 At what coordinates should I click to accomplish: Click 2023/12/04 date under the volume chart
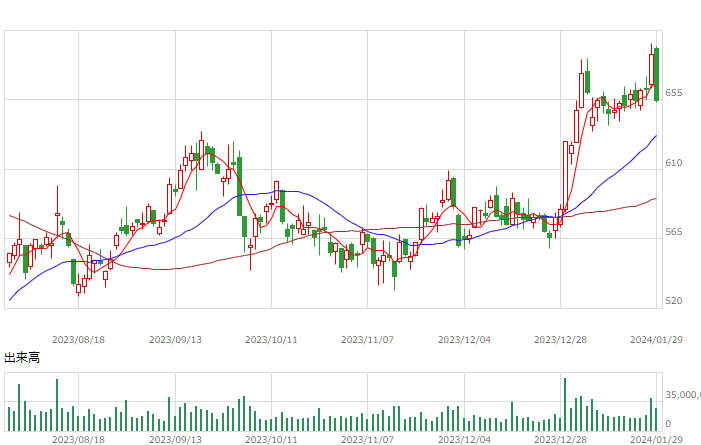tap(465, 440)
